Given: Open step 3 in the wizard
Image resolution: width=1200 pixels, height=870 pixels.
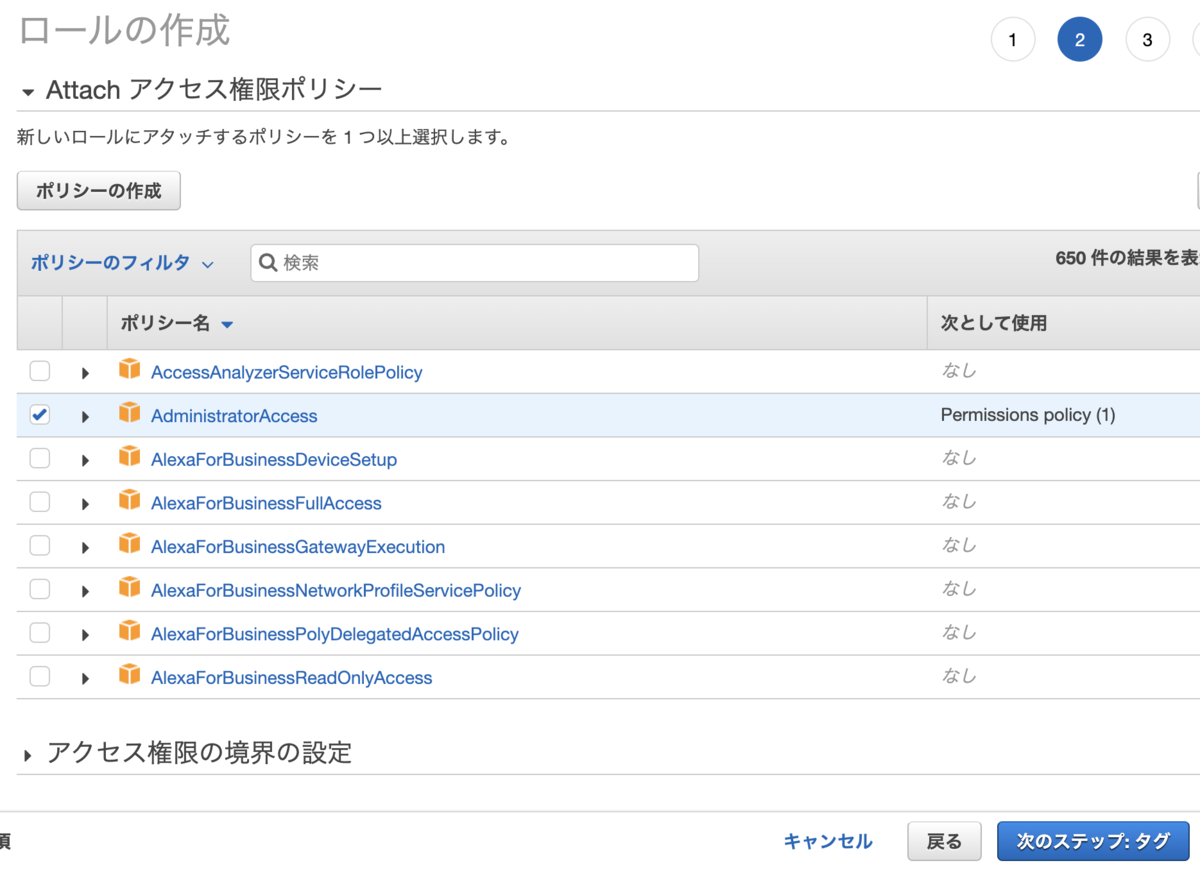Looking at the screenshot, I should click(1147, 39).
